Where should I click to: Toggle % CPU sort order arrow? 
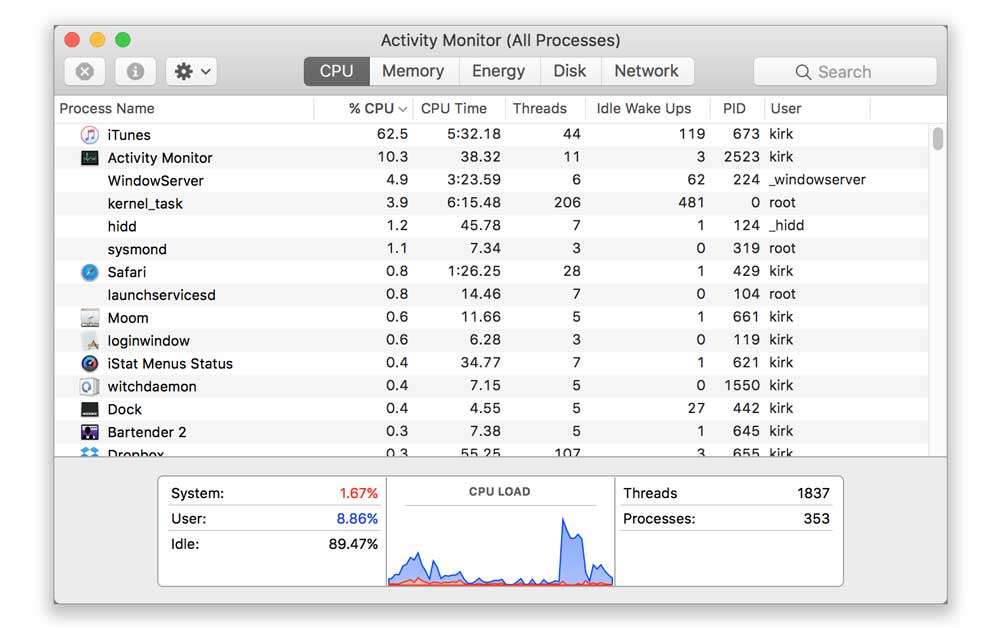coord(403,109)
